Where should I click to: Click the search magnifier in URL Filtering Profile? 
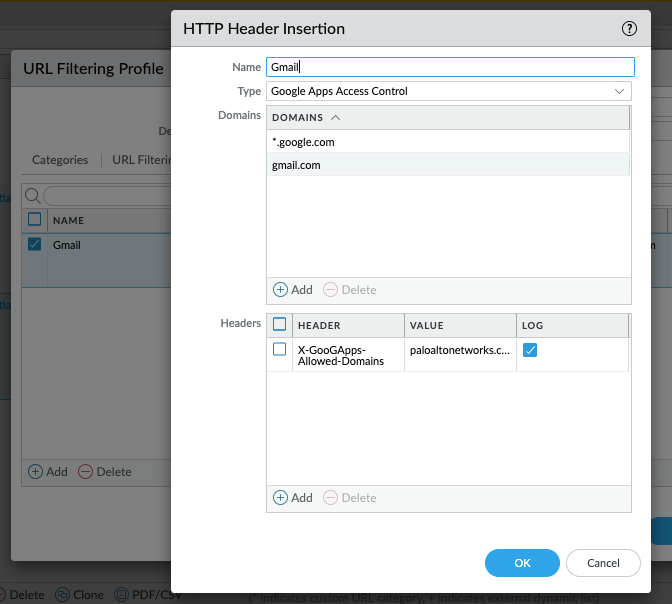tap(32, 196)
